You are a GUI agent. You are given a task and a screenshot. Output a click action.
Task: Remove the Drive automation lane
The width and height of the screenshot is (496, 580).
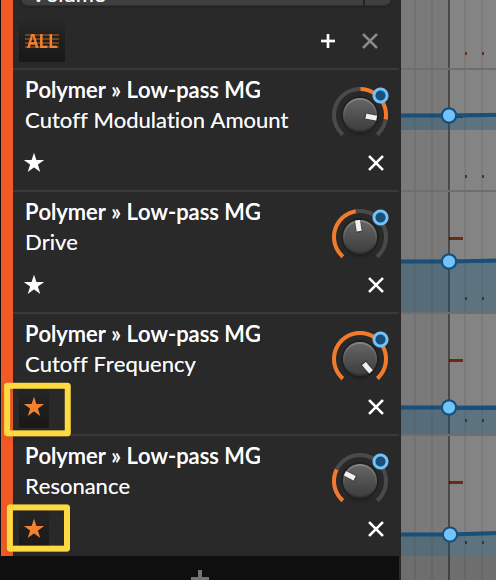[x=376, y=285]
